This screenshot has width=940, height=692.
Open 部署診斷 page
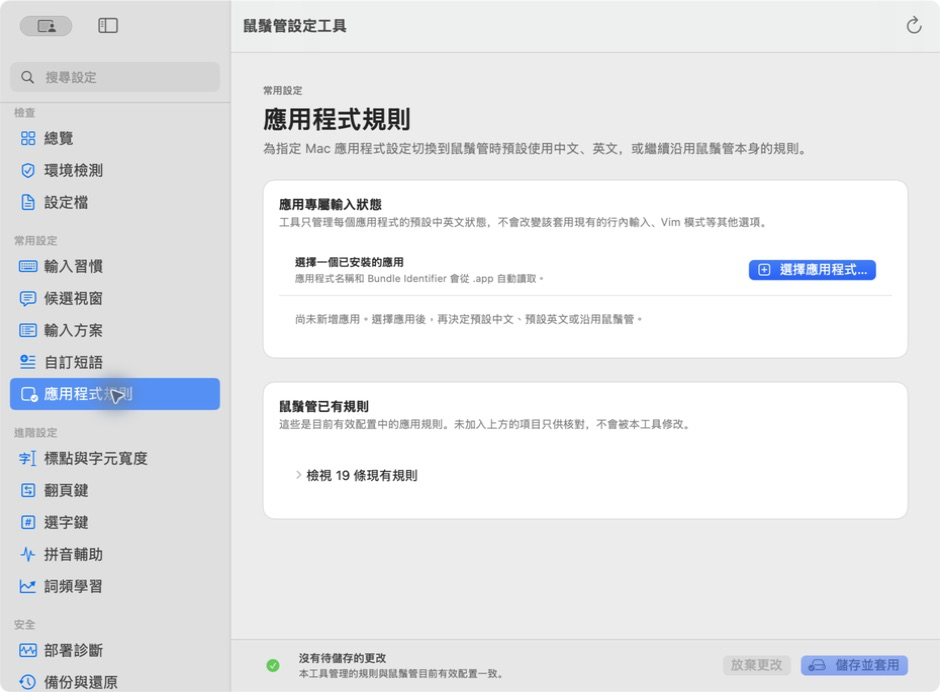115,651
